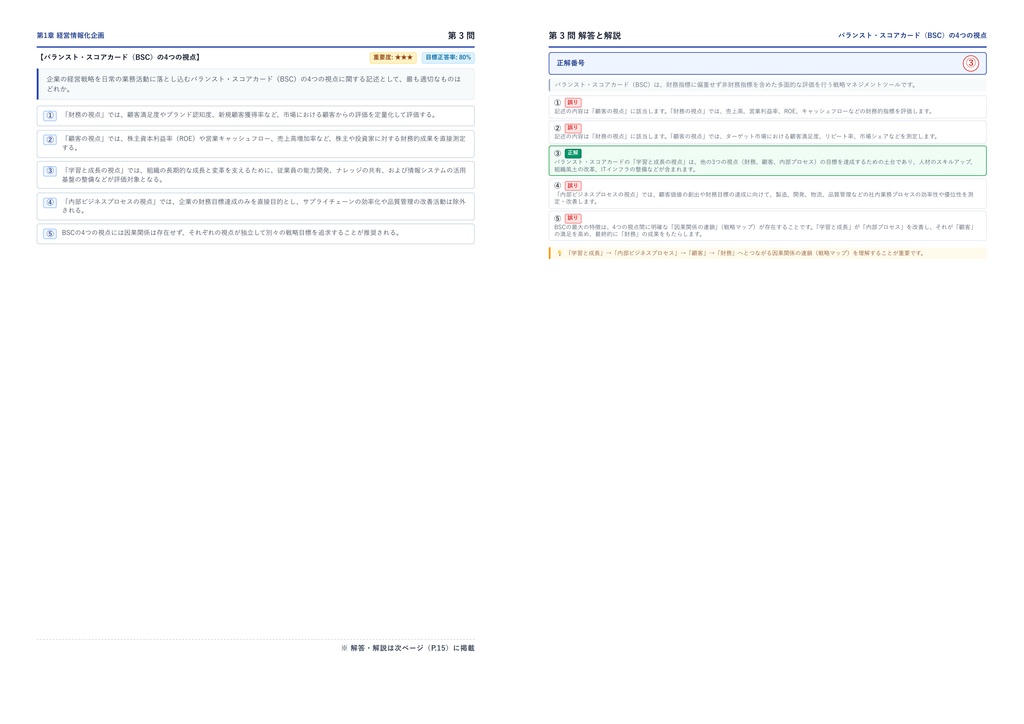Click the 第 3 問 heading on the question page
1024x724 pixels.
point(461,35)
